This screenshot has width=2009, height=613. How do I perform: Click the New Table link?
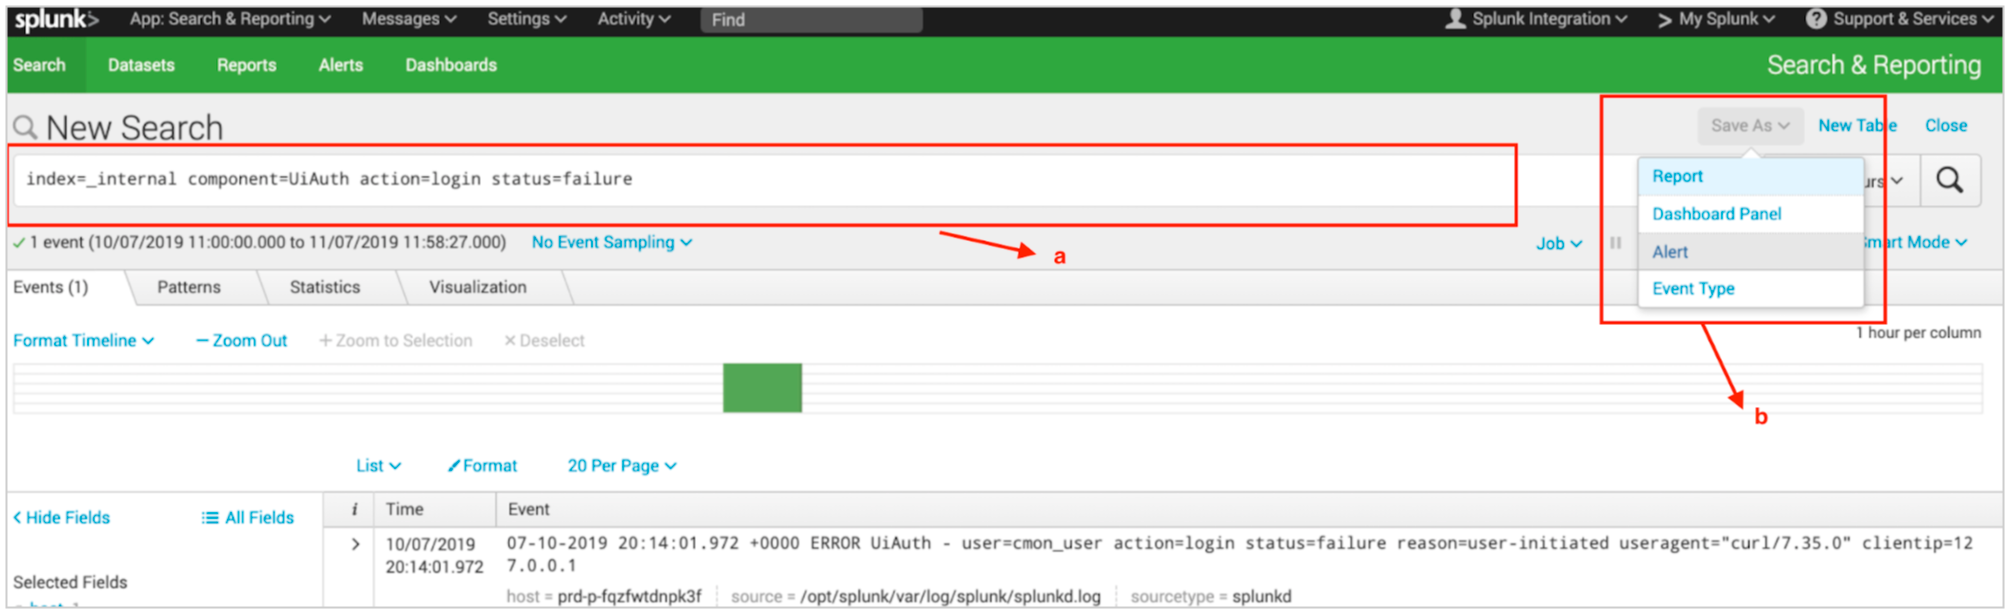(x=1857, y=126)
